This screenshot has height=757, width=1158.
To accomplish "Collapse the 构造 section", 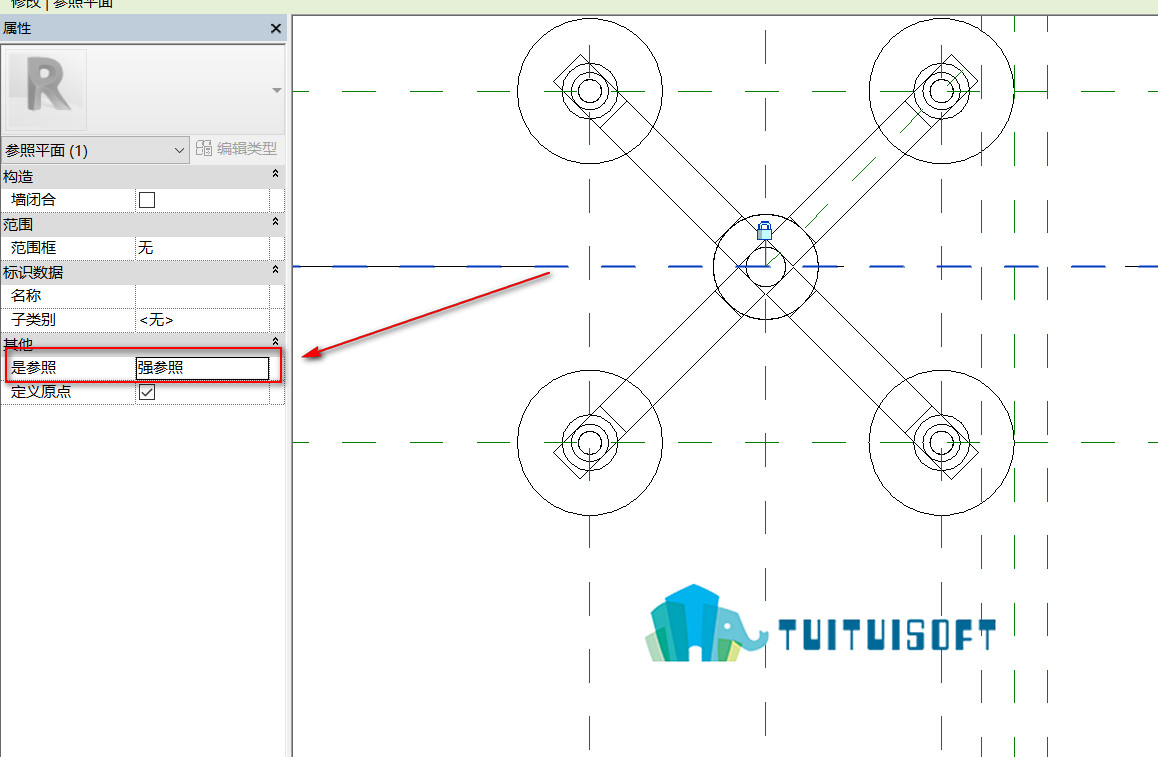I will 275,174.
